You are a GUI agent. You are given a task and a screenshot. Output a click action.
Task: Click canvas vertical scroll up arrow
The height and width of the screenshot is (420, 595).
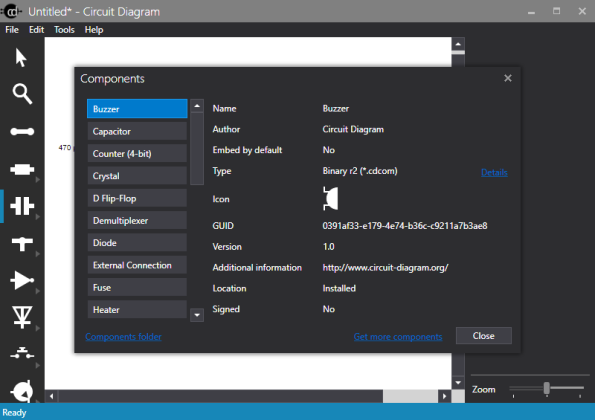click(458, 44)
